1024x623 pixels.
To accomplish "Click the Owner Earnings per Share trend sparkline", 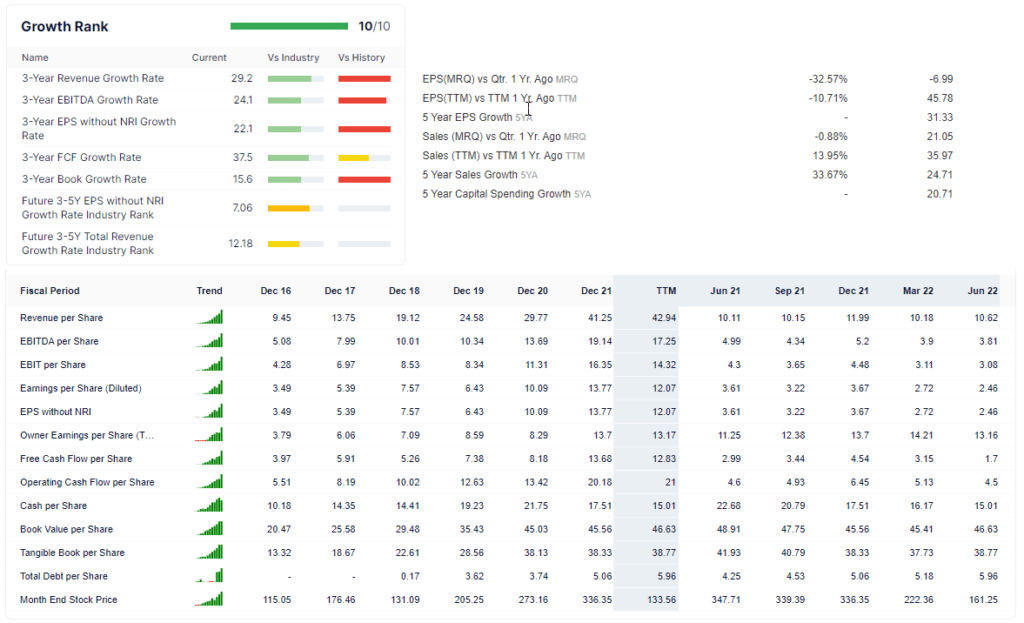I will (209, 435).
